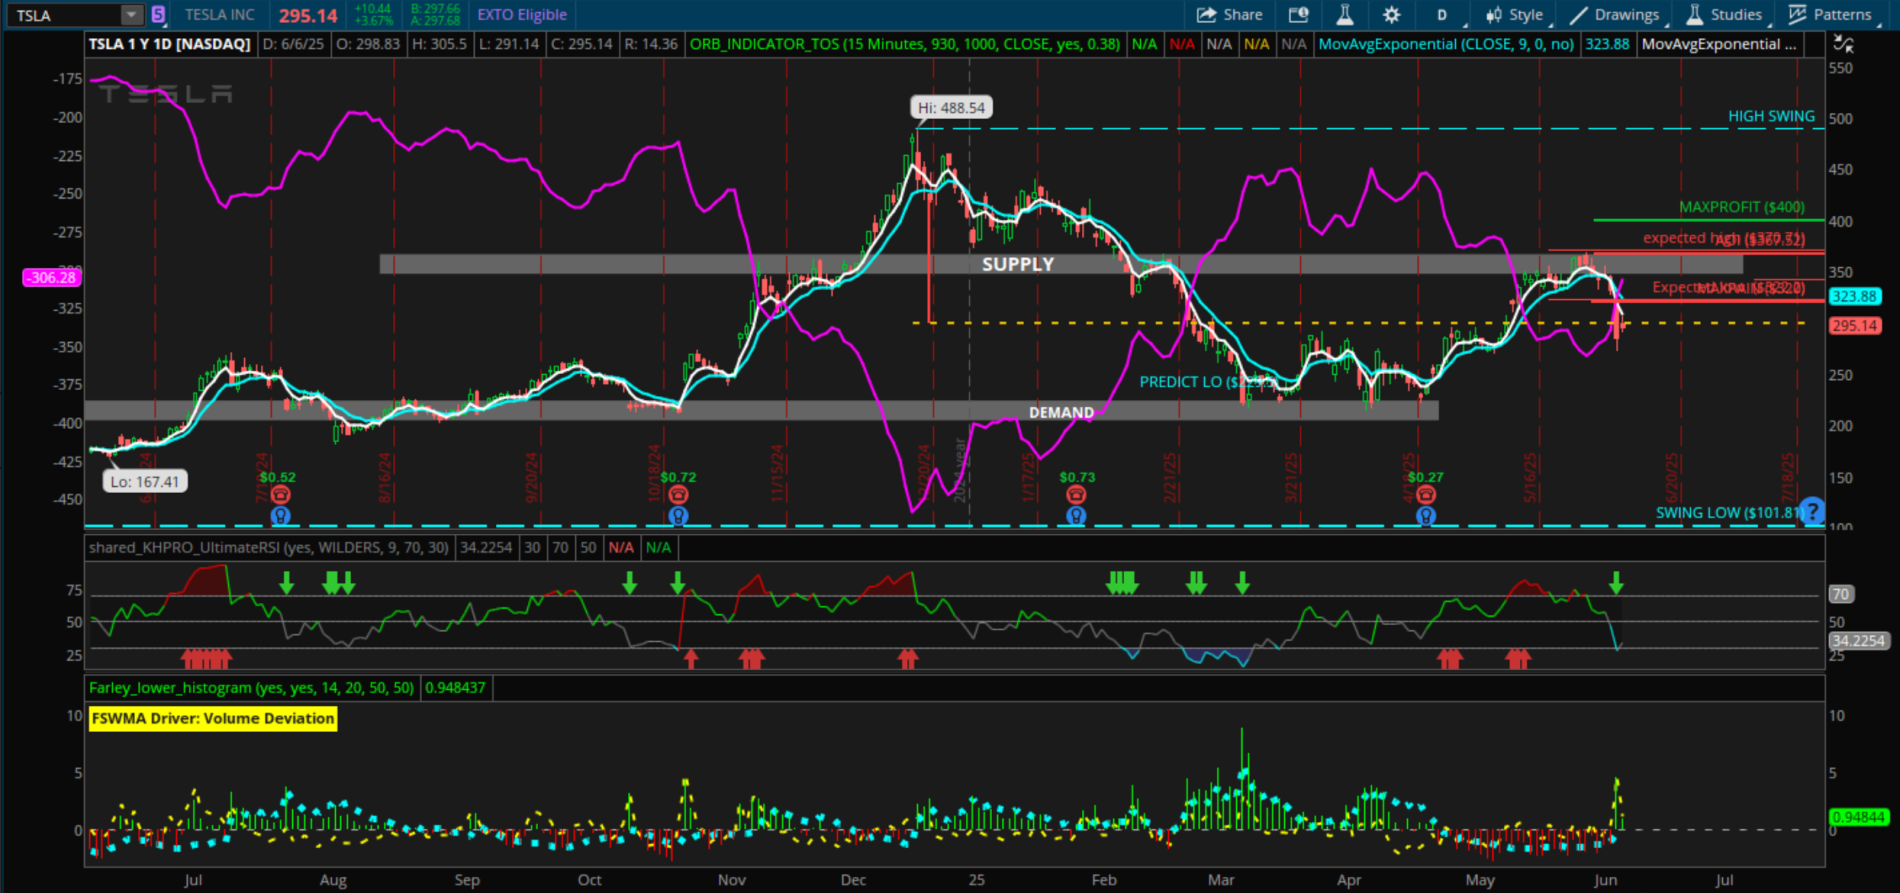Click the Farley_lower_histogram study label
The width and height of the screenshot is (1900, 893).
click(251, 687)
